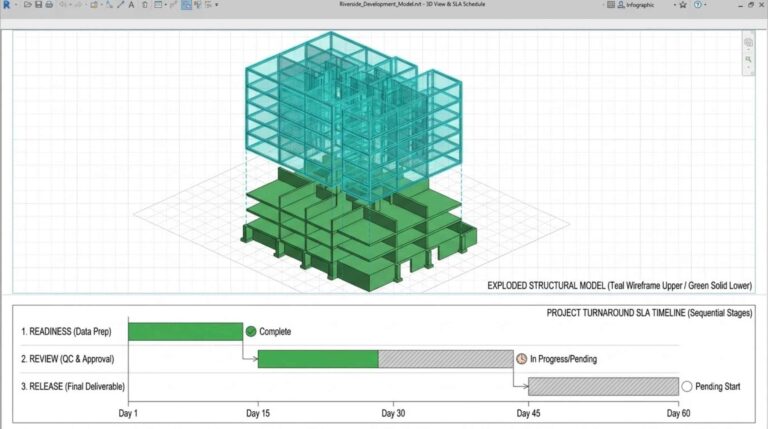Click the Day 45 timeline axis marker
This screenshot has height=429, width=768.
(528, 413)
